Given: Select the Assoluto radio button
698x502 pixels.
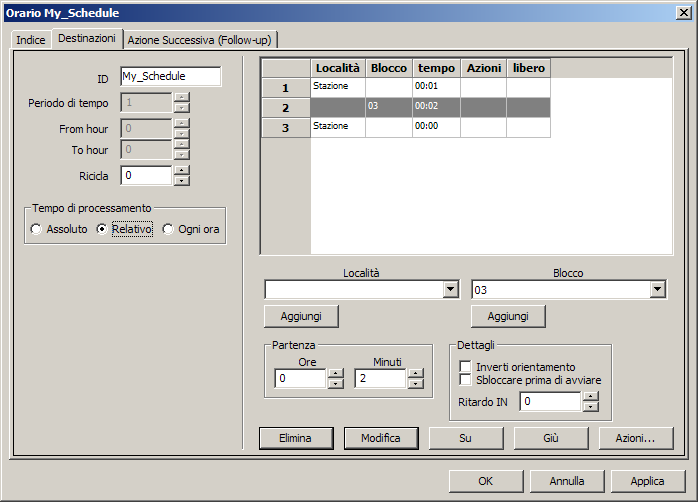Looking at the screenshot, I should coord(37,229).
